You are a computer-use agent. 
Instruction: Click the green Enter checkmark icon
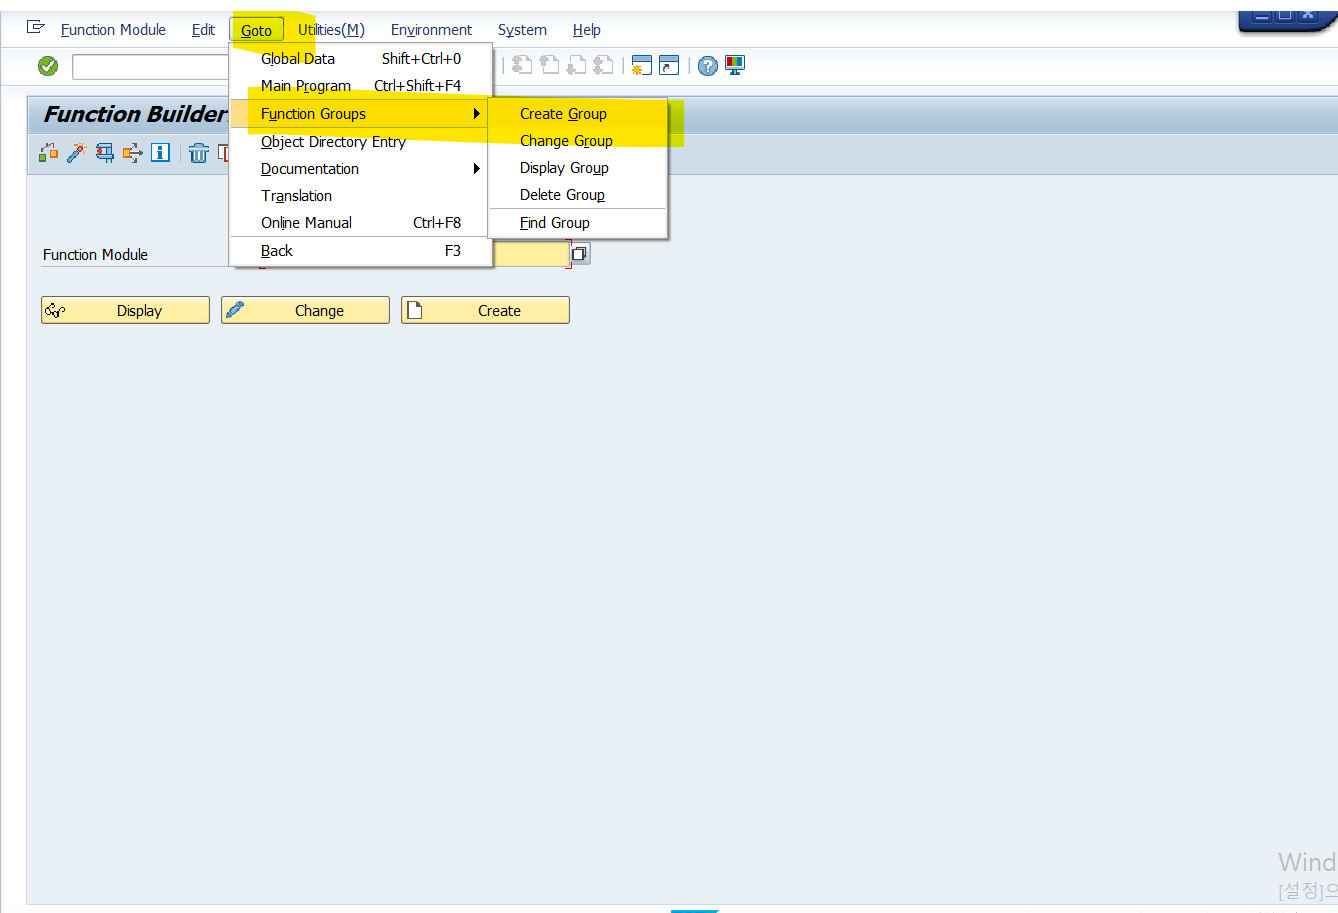48,66
